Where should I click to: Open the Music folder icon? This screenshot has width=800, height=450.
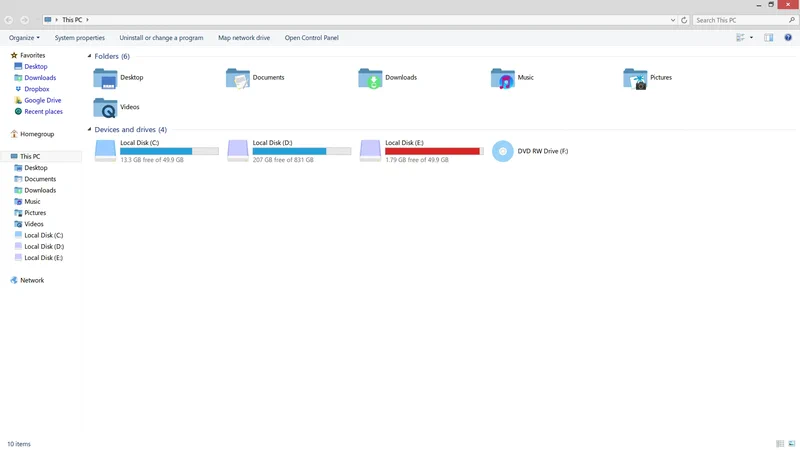tap(503, 78)
